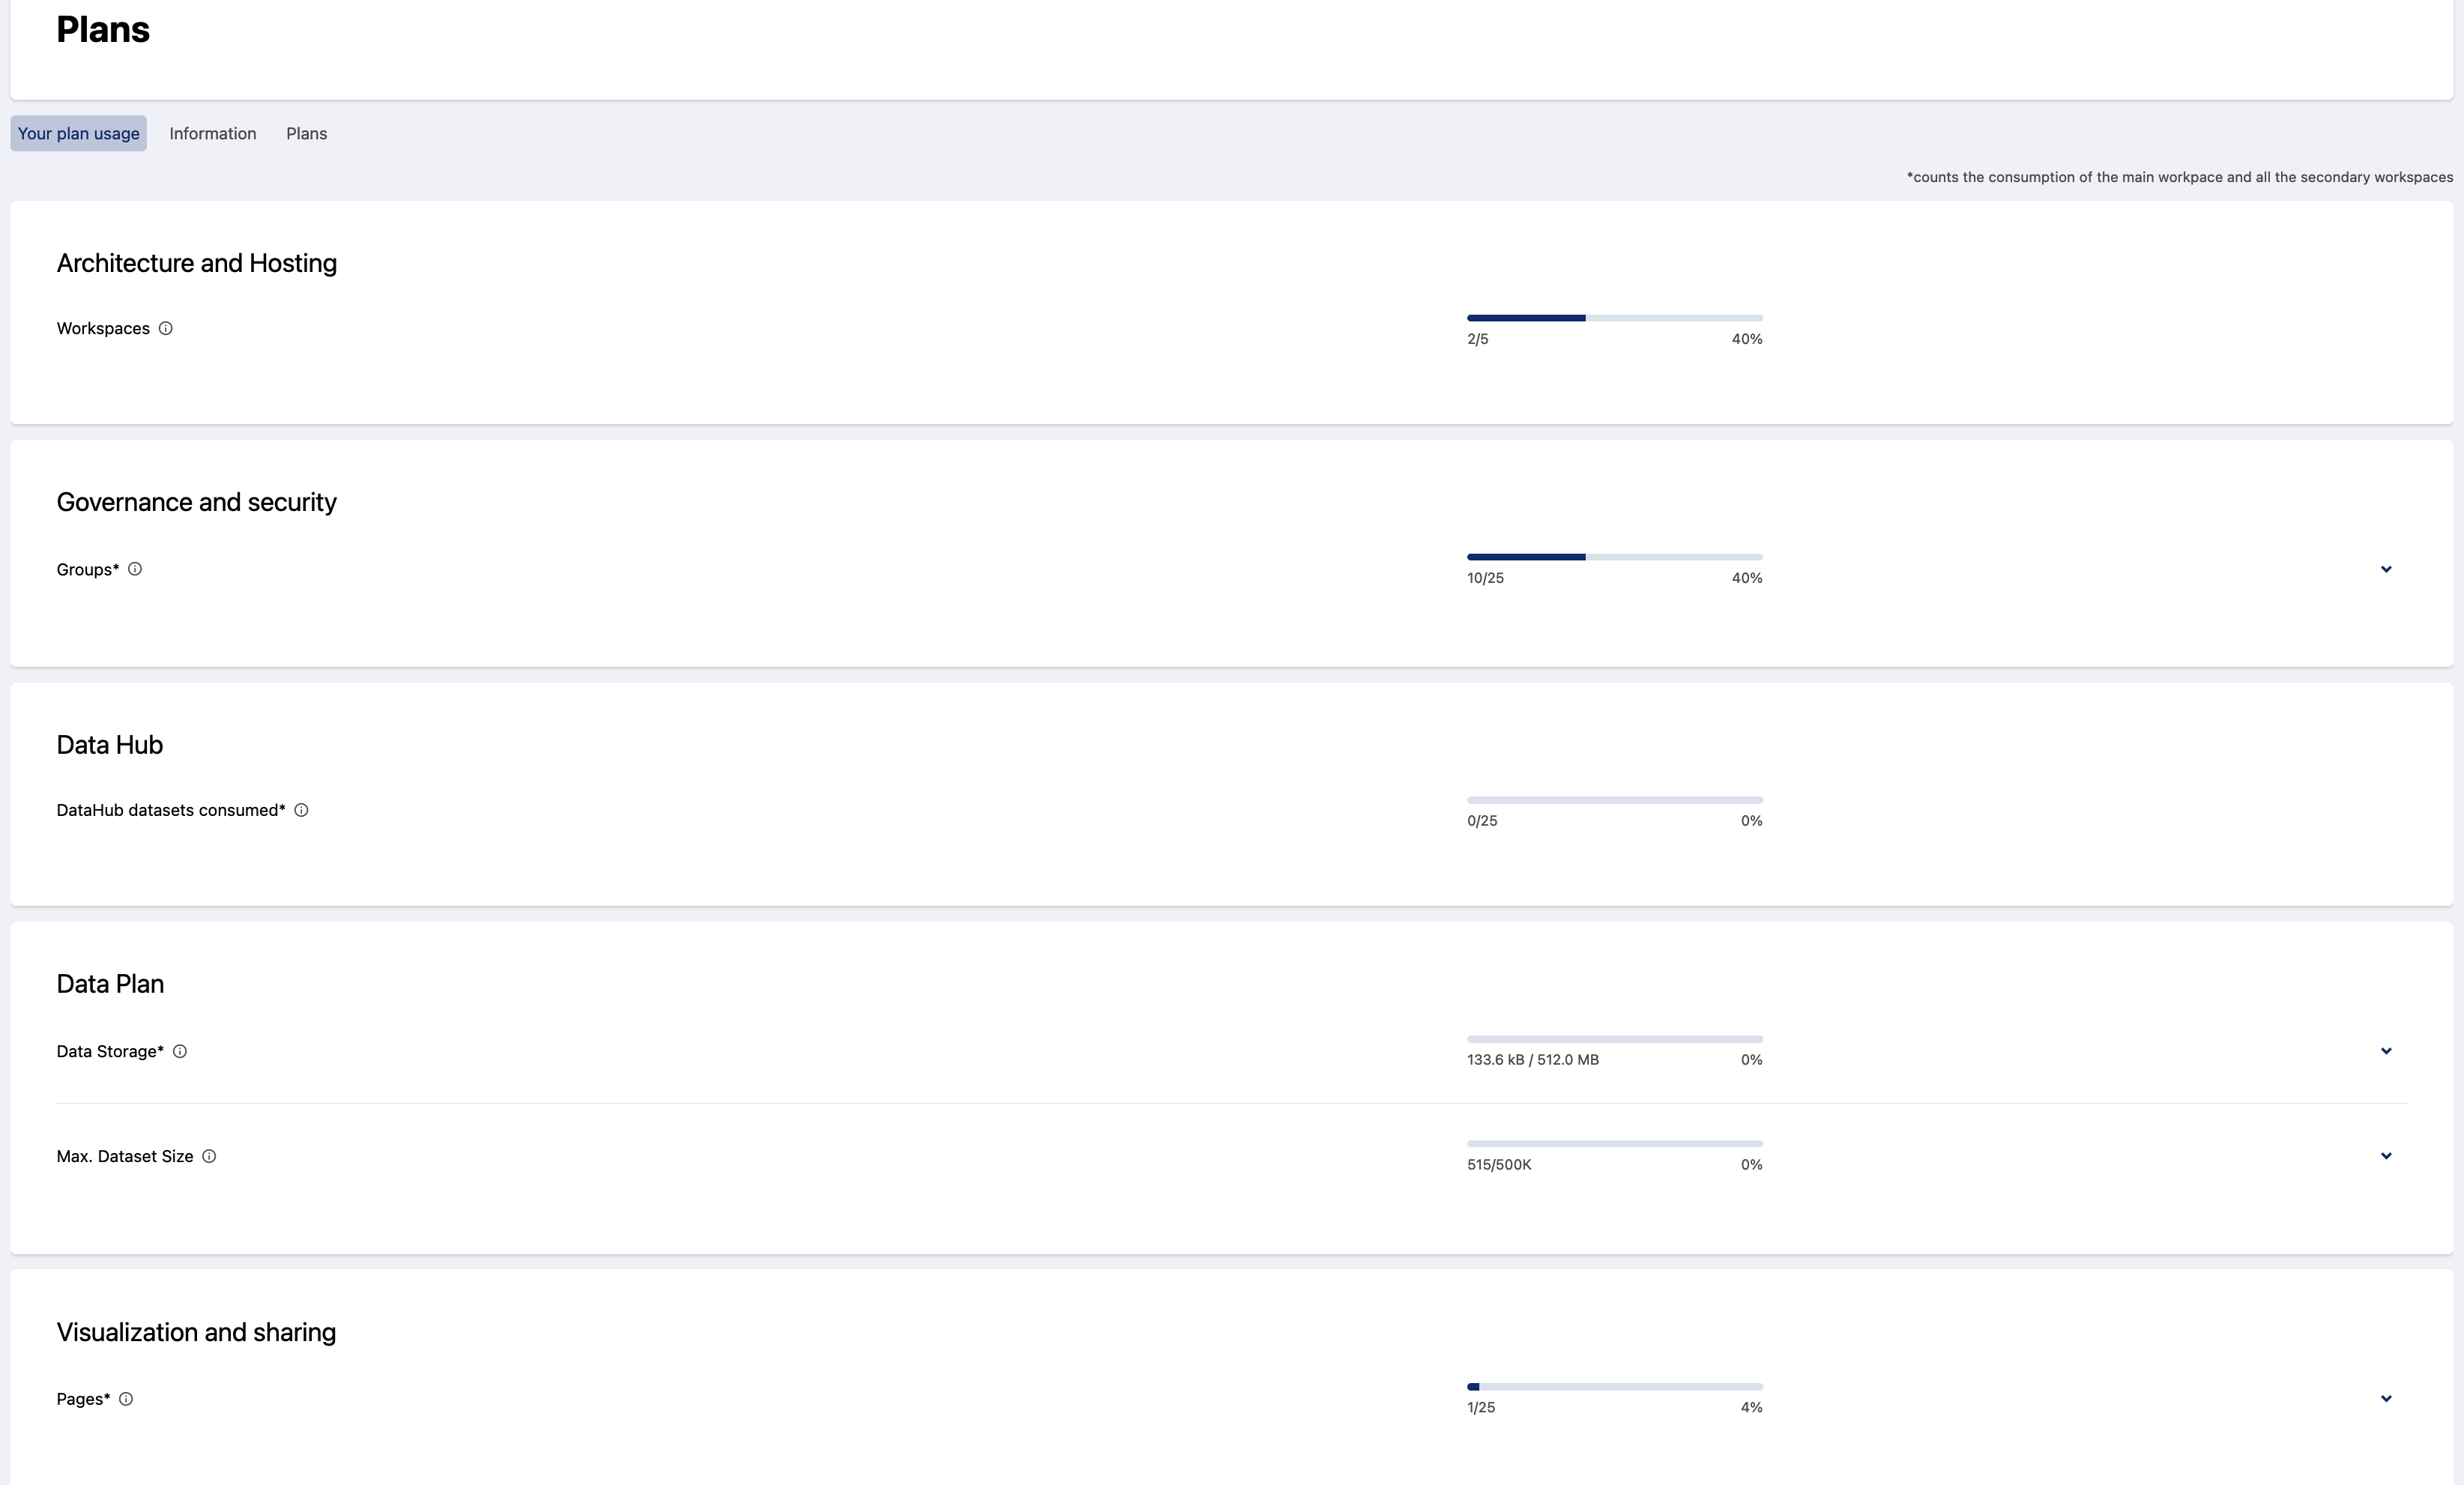
Task: Click the info icon next to Workspaces
Action: coord(166,328)
